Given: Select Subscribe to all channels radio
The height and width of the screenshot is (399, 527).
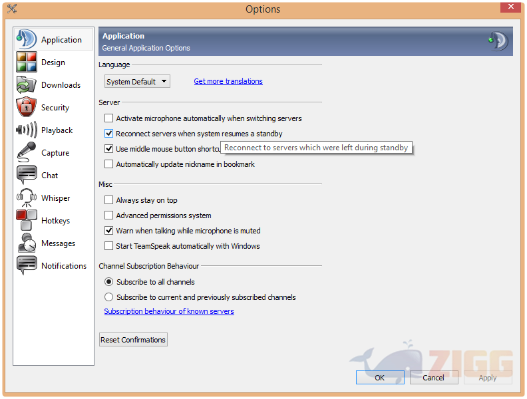Looking at the screenshot, I should tap(108, 282).
